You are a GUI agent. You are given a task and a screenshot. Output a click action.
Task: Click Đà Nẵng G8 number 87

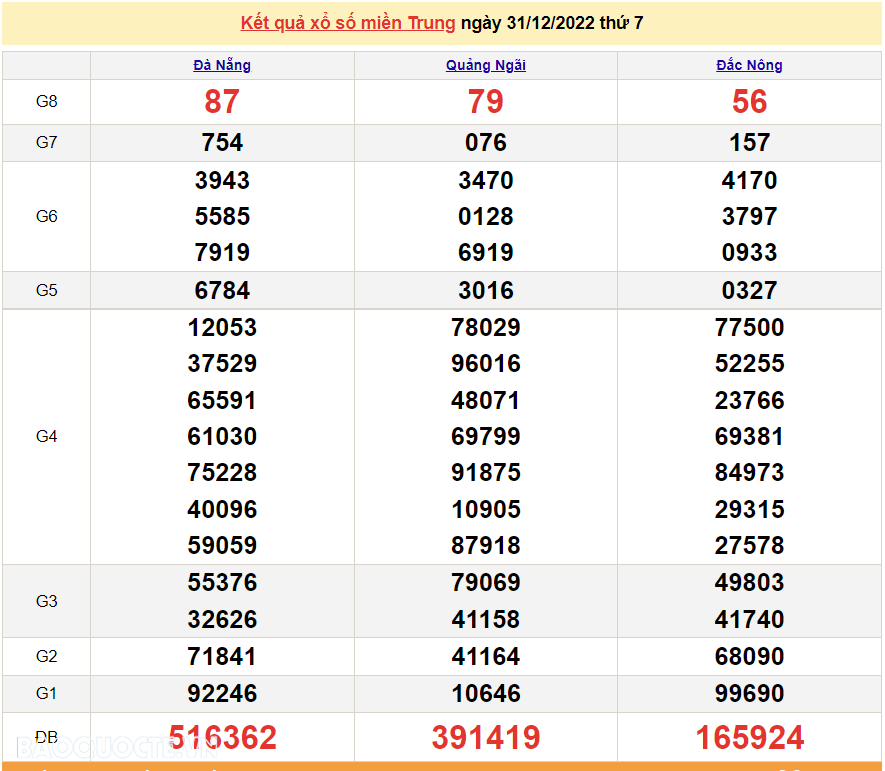(x=222, y=102)
